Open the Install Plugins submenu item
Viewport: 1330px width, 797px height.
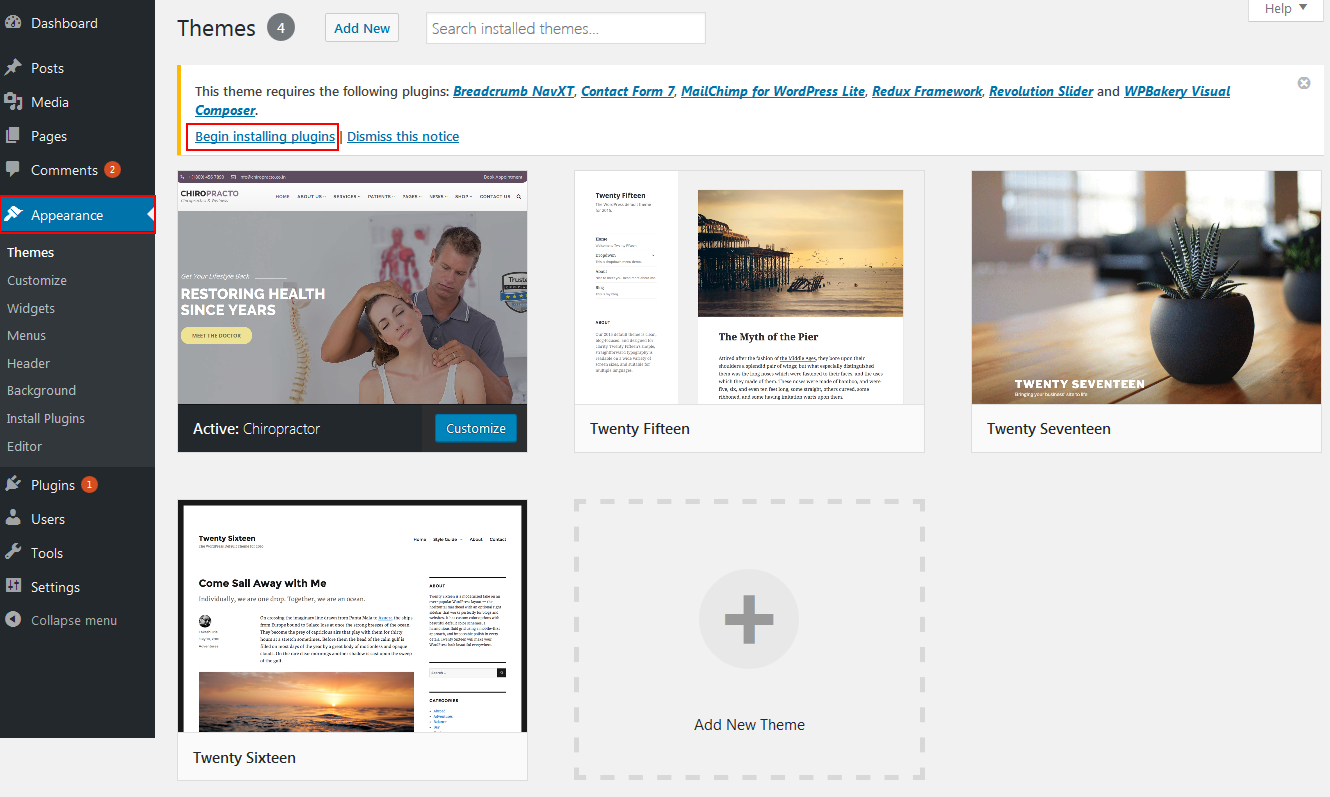pyautogui.click(x=46, y=418)
